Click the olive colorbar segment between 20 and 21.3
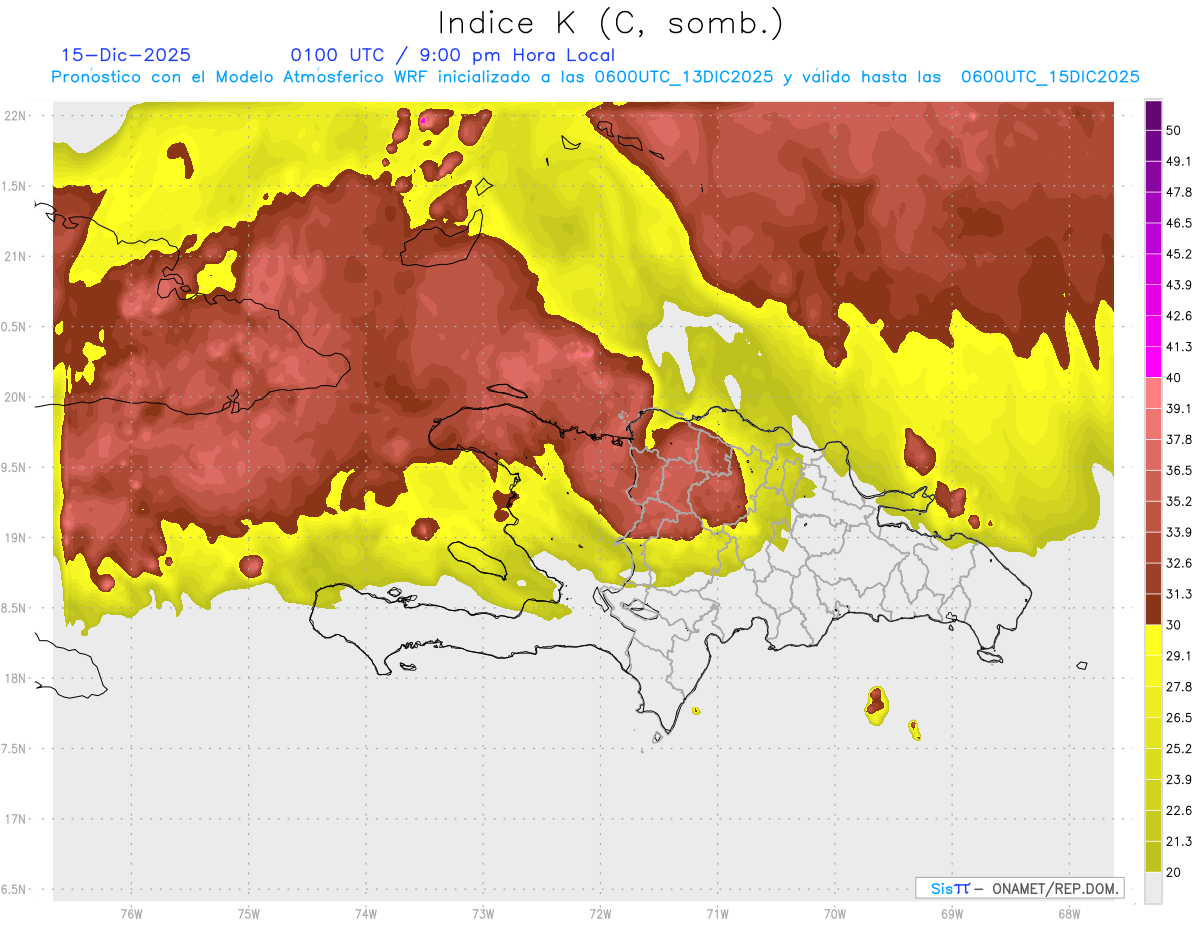The width and height of the screenshot is (1200, 927). pos(1153,856)
